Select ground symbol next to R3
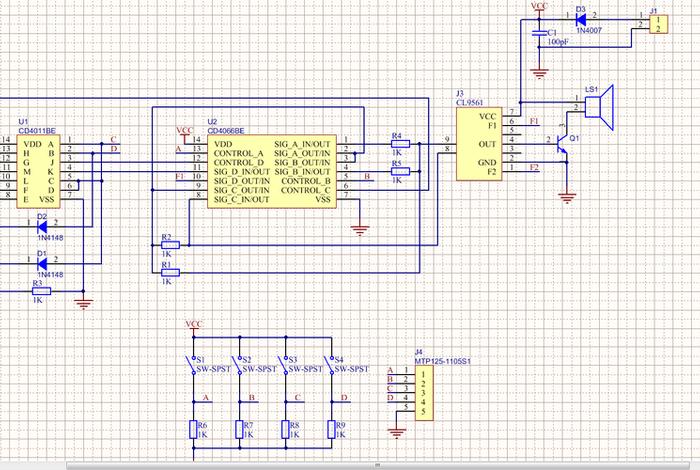The width and height of the screenshot is (700, 470). point(83,304)
